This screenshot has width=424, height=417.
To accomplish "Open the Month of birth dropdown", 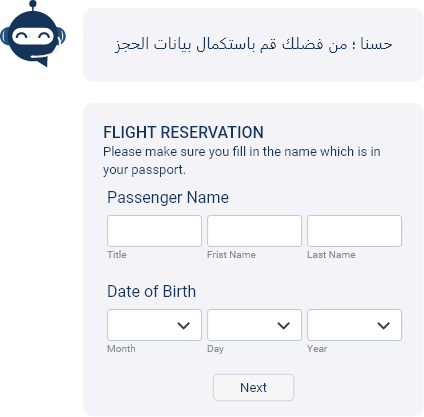I will click(154, 325).
